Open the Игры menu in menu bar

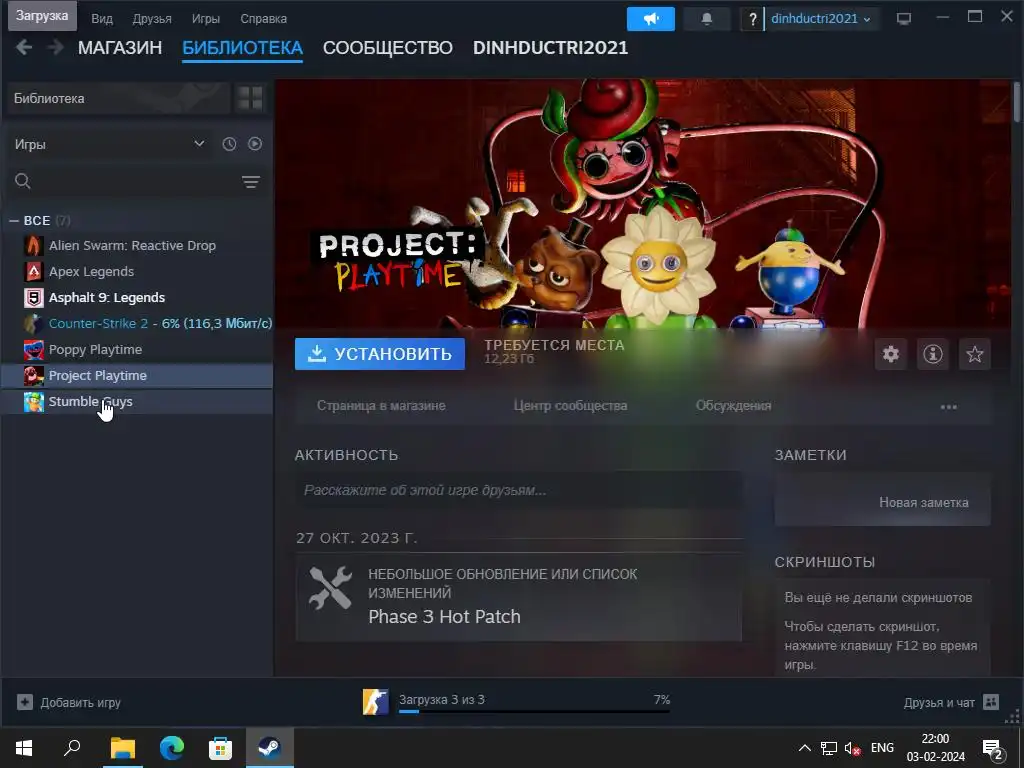(x=206, y=18)
